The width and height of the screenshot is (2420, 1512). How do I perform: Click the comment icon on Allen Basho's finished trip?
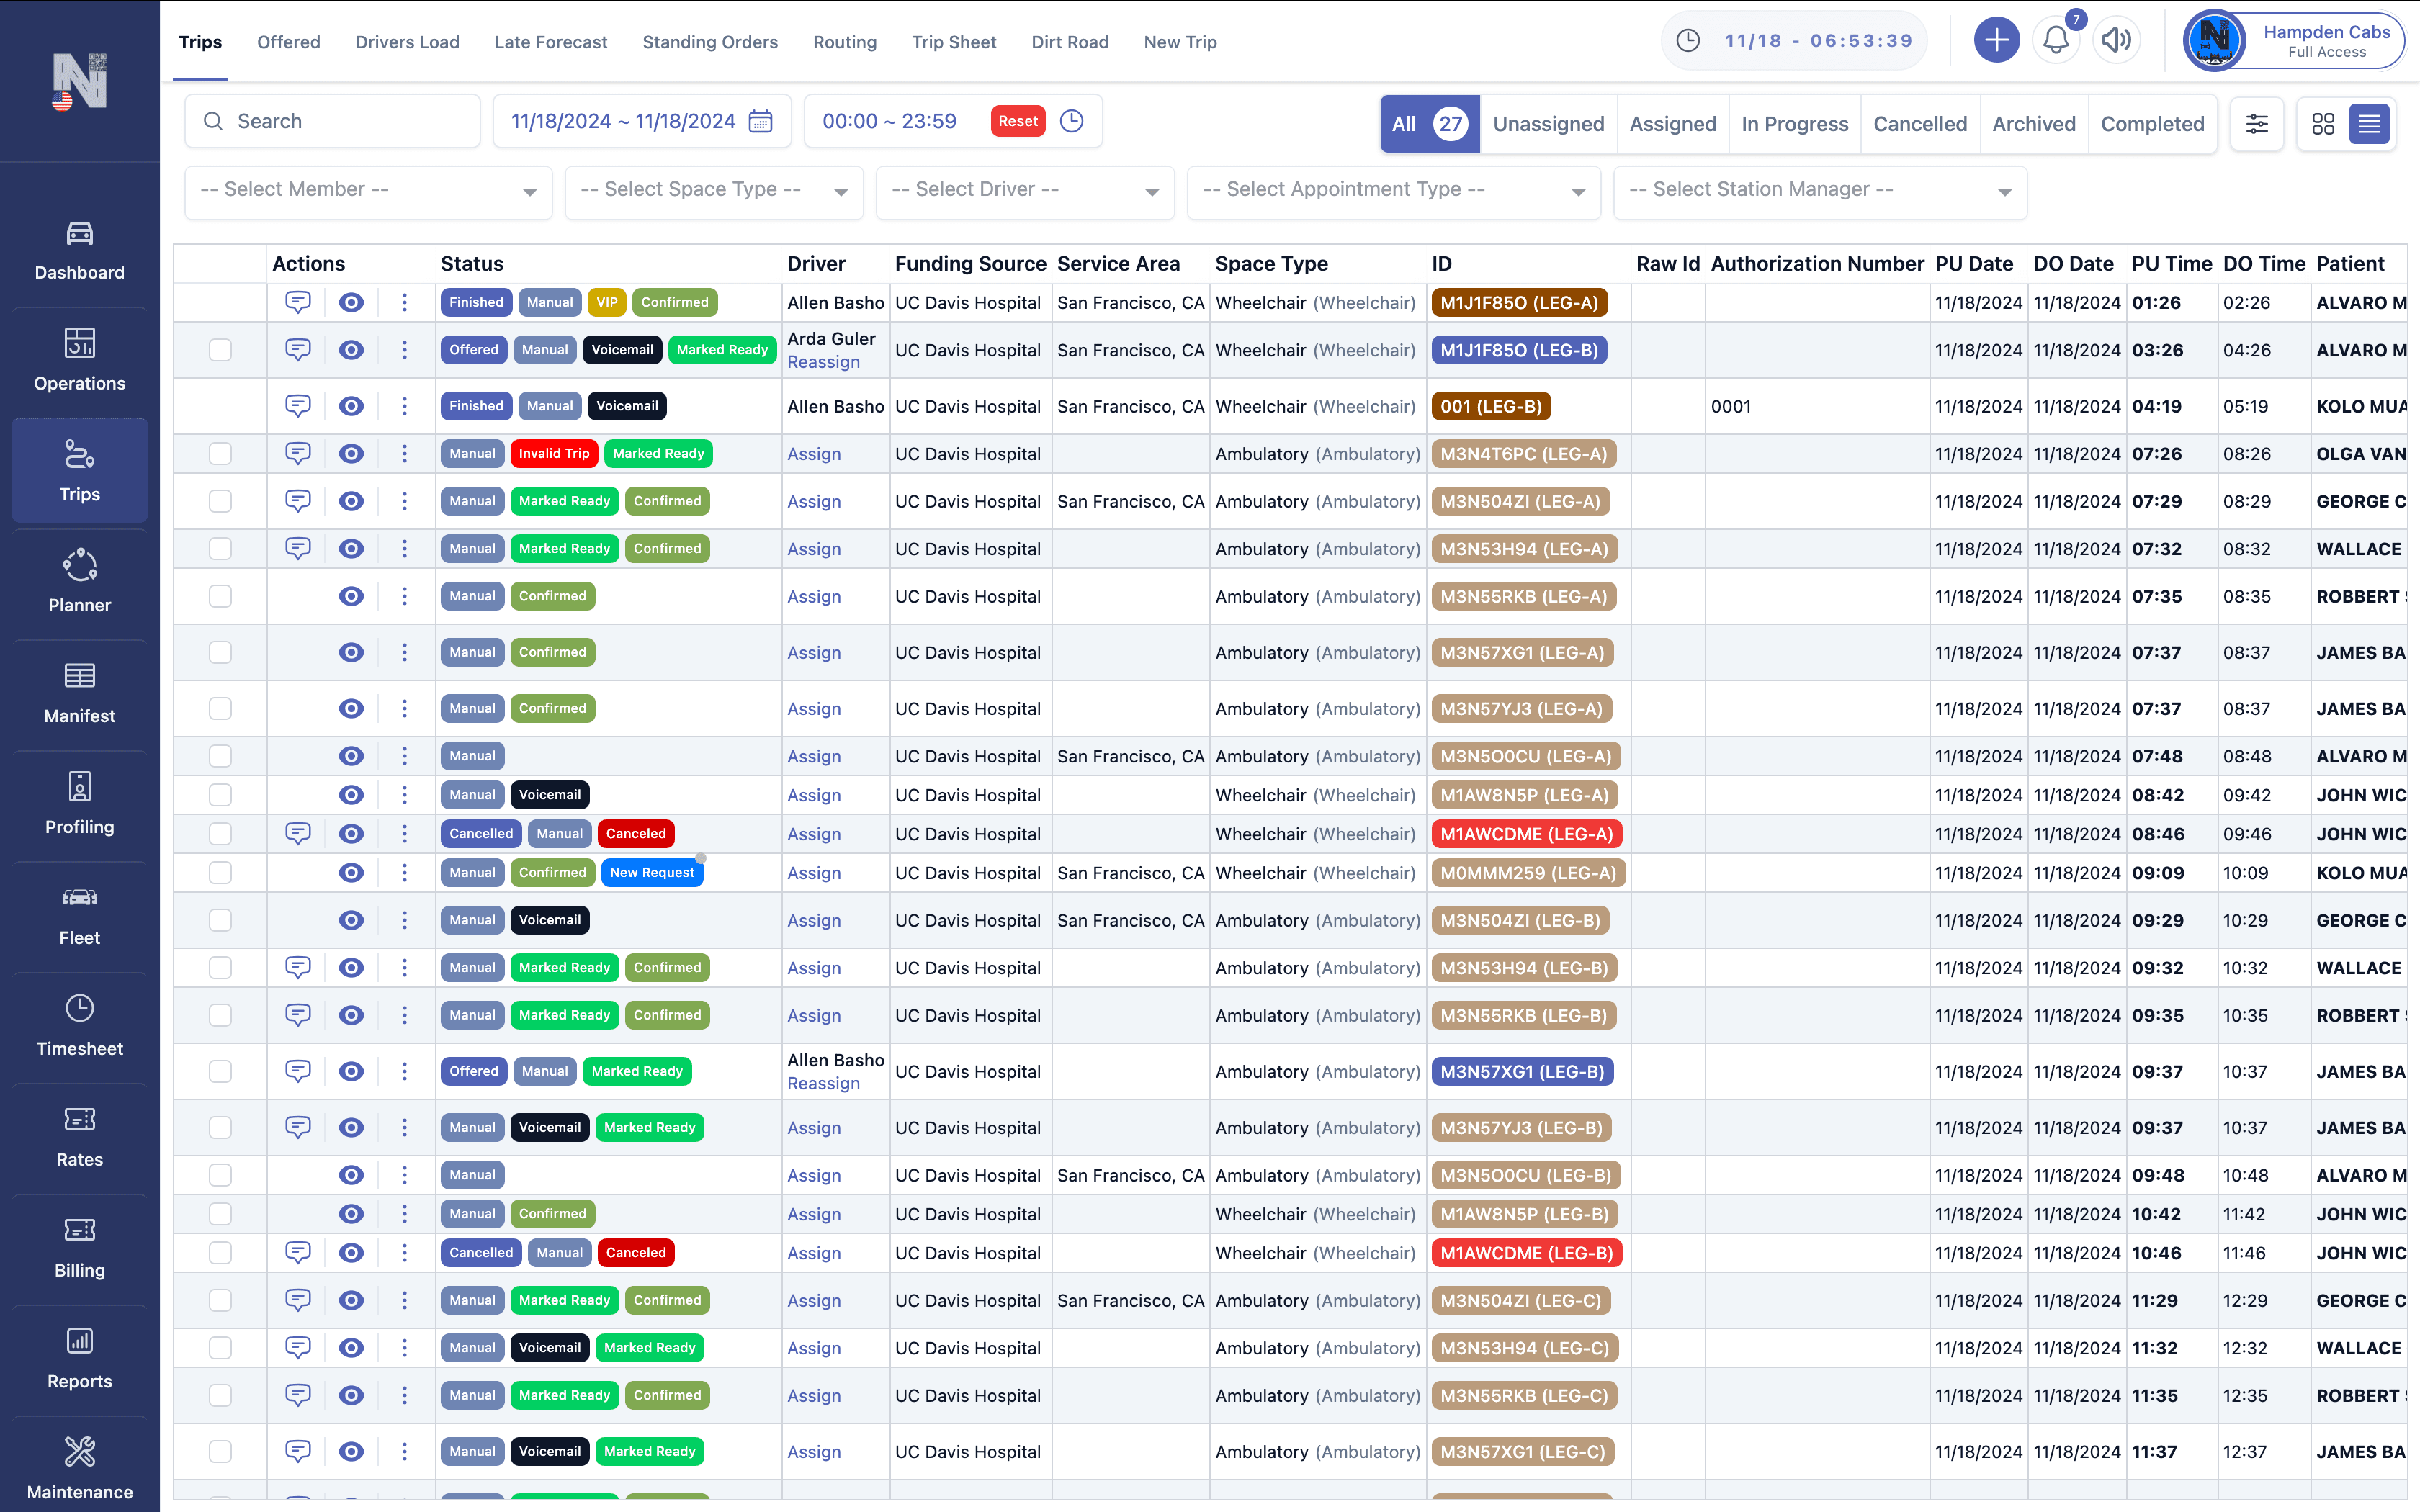tap(298, 302)
